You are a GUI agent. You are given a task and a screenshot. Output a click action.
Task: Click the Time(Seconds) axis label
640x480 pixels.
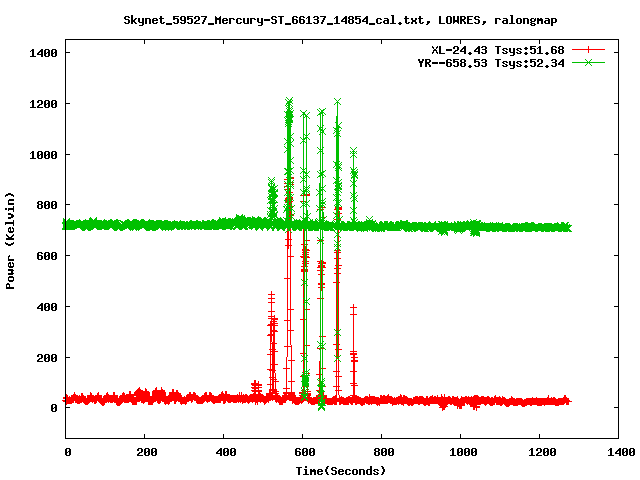coord(340,471)
